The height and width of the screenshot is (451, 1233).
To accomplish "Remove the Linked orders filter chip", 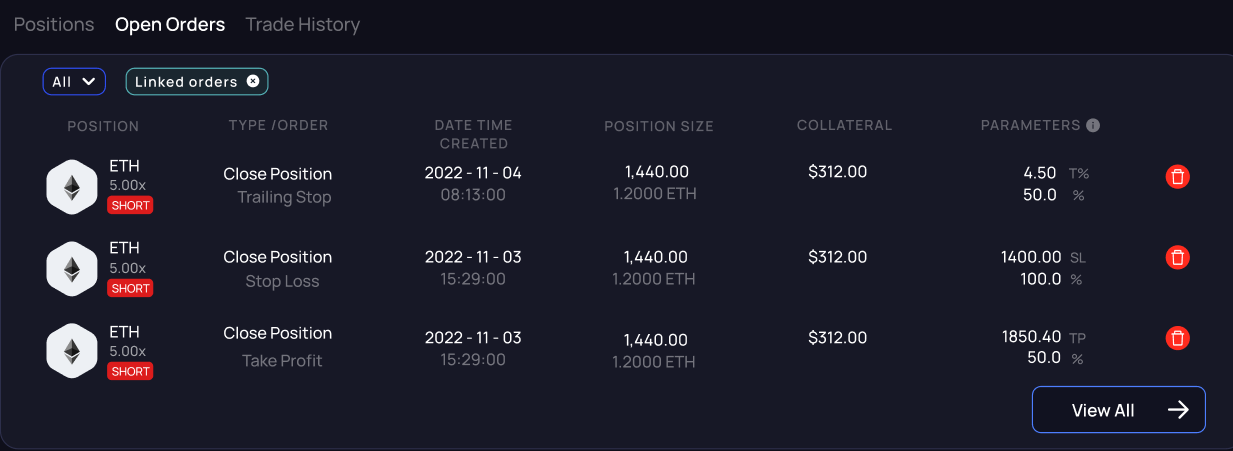I will [x=253, y=81].
